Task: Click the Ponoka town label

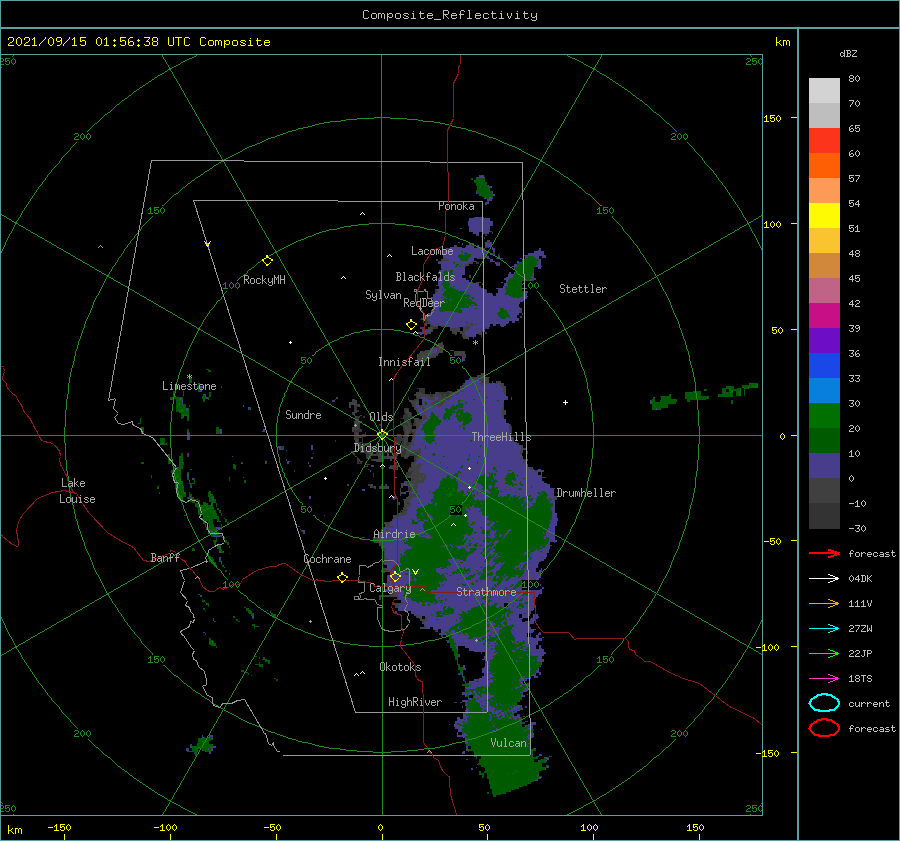Action: (x=456, y=206)
